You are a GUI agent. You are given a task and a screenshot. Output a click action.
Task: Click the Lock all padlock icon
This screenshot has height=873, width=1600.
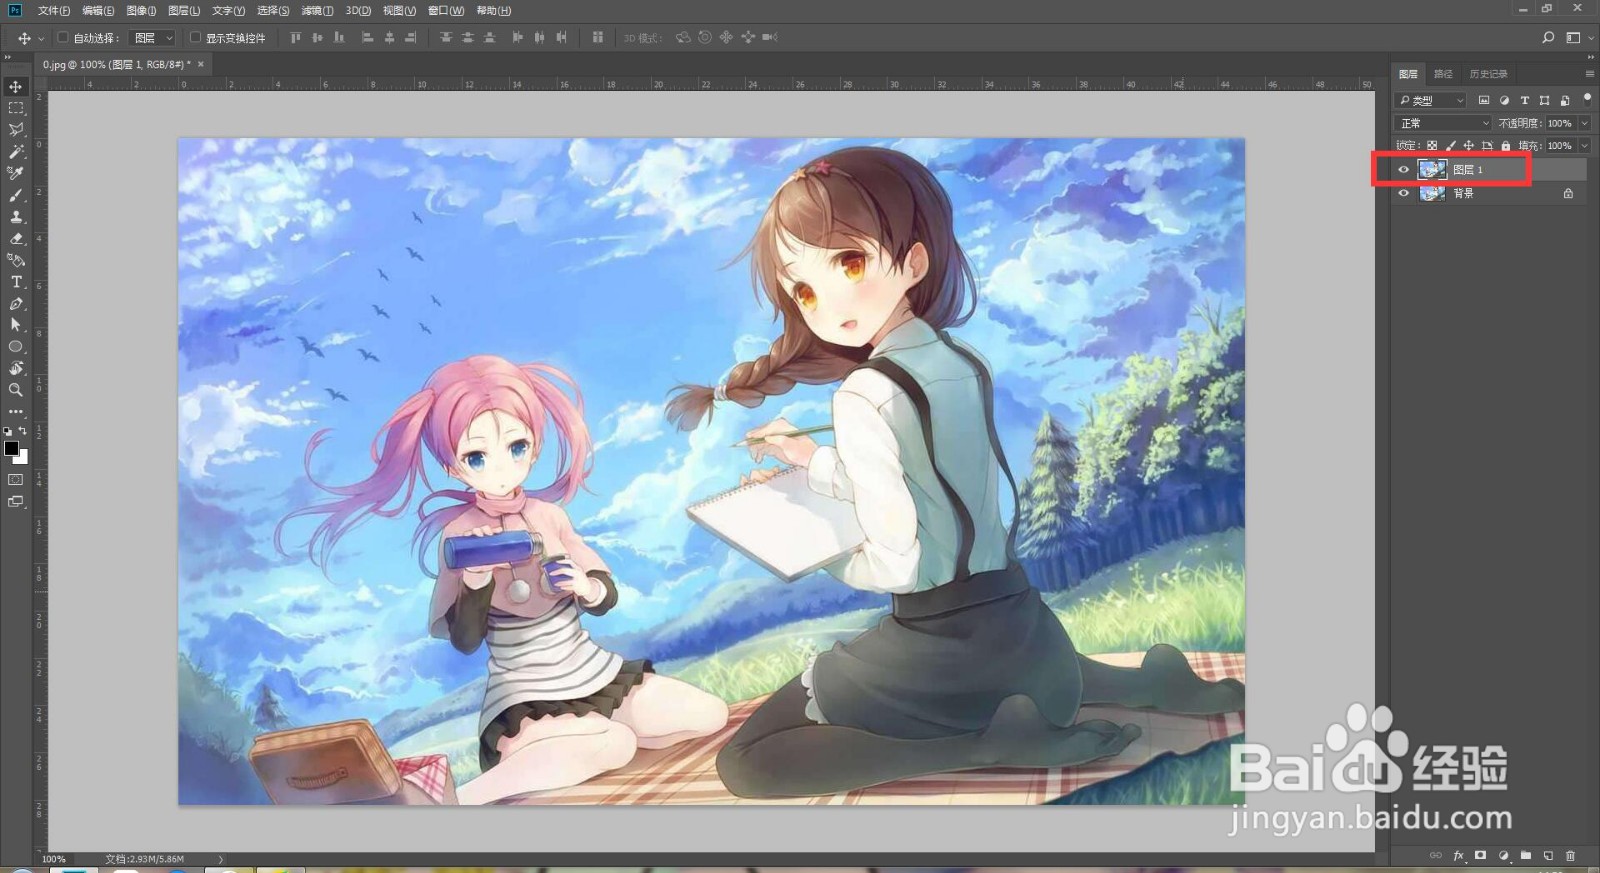click(x=1506, y=146)
